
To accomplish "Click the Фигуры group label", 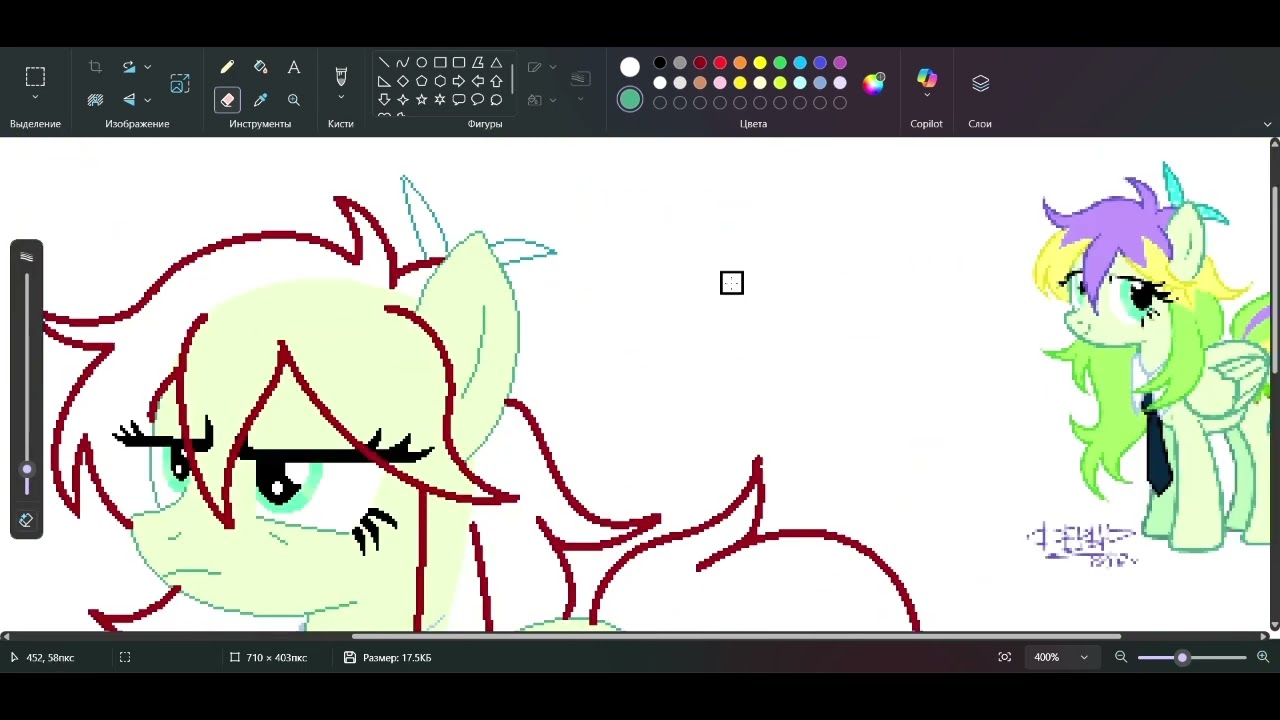I will (x=485, y=124).
